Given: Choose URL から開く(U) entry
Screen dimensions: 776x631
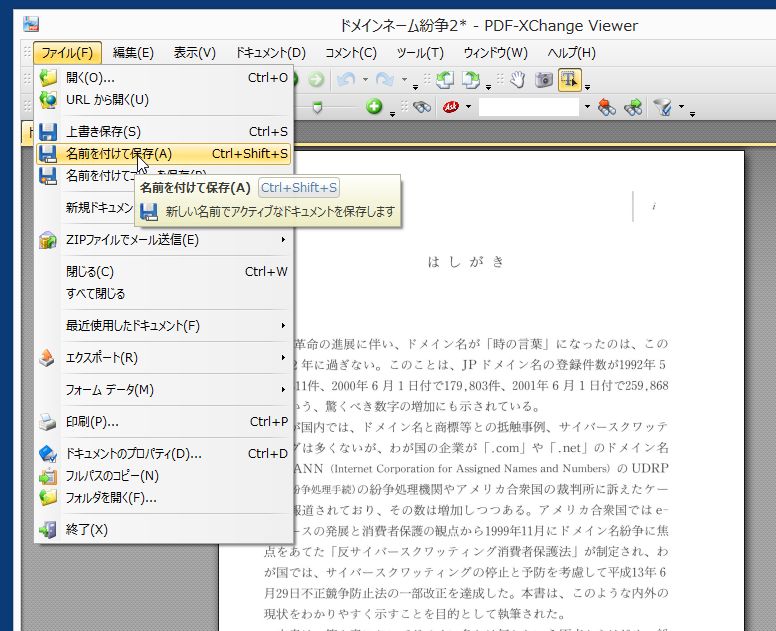Looking at the screenshot, I should point(163,100).
